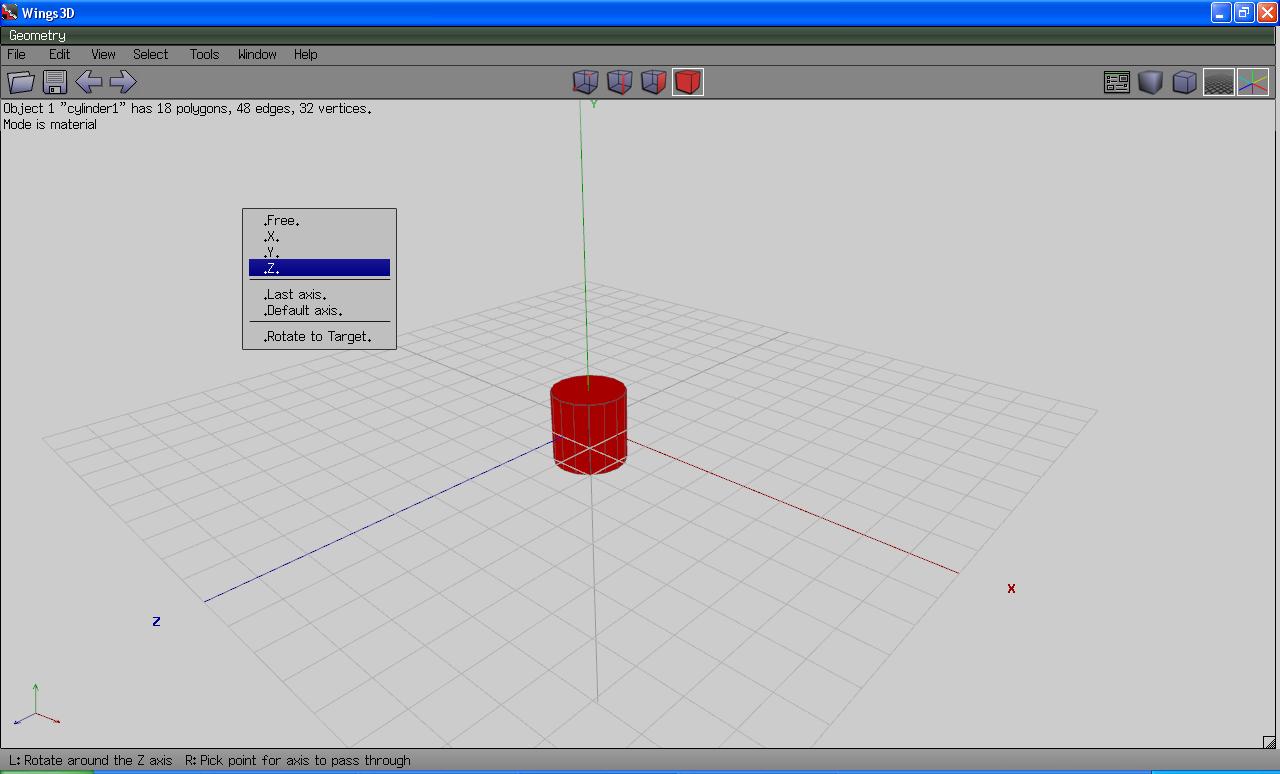Screen dimensions: 1280x774
Task: Open the Select menu
Action: tap(150, 54)
